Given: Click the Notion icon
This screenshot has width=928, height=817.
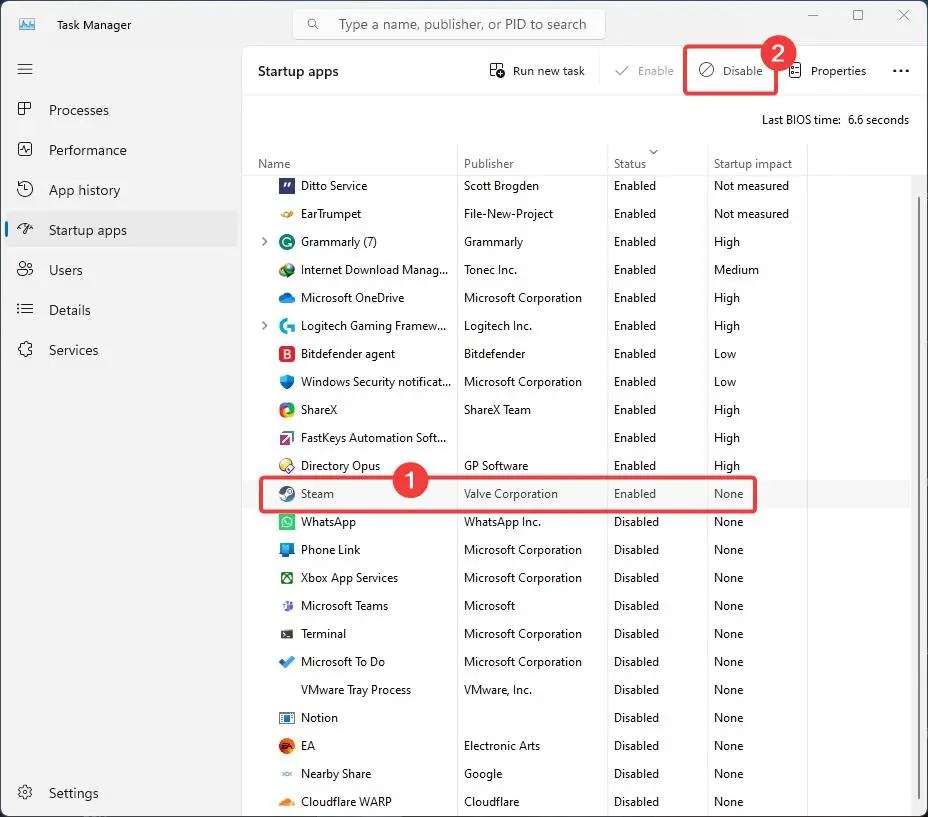Looking at the screenshot, I should point(286,718).
